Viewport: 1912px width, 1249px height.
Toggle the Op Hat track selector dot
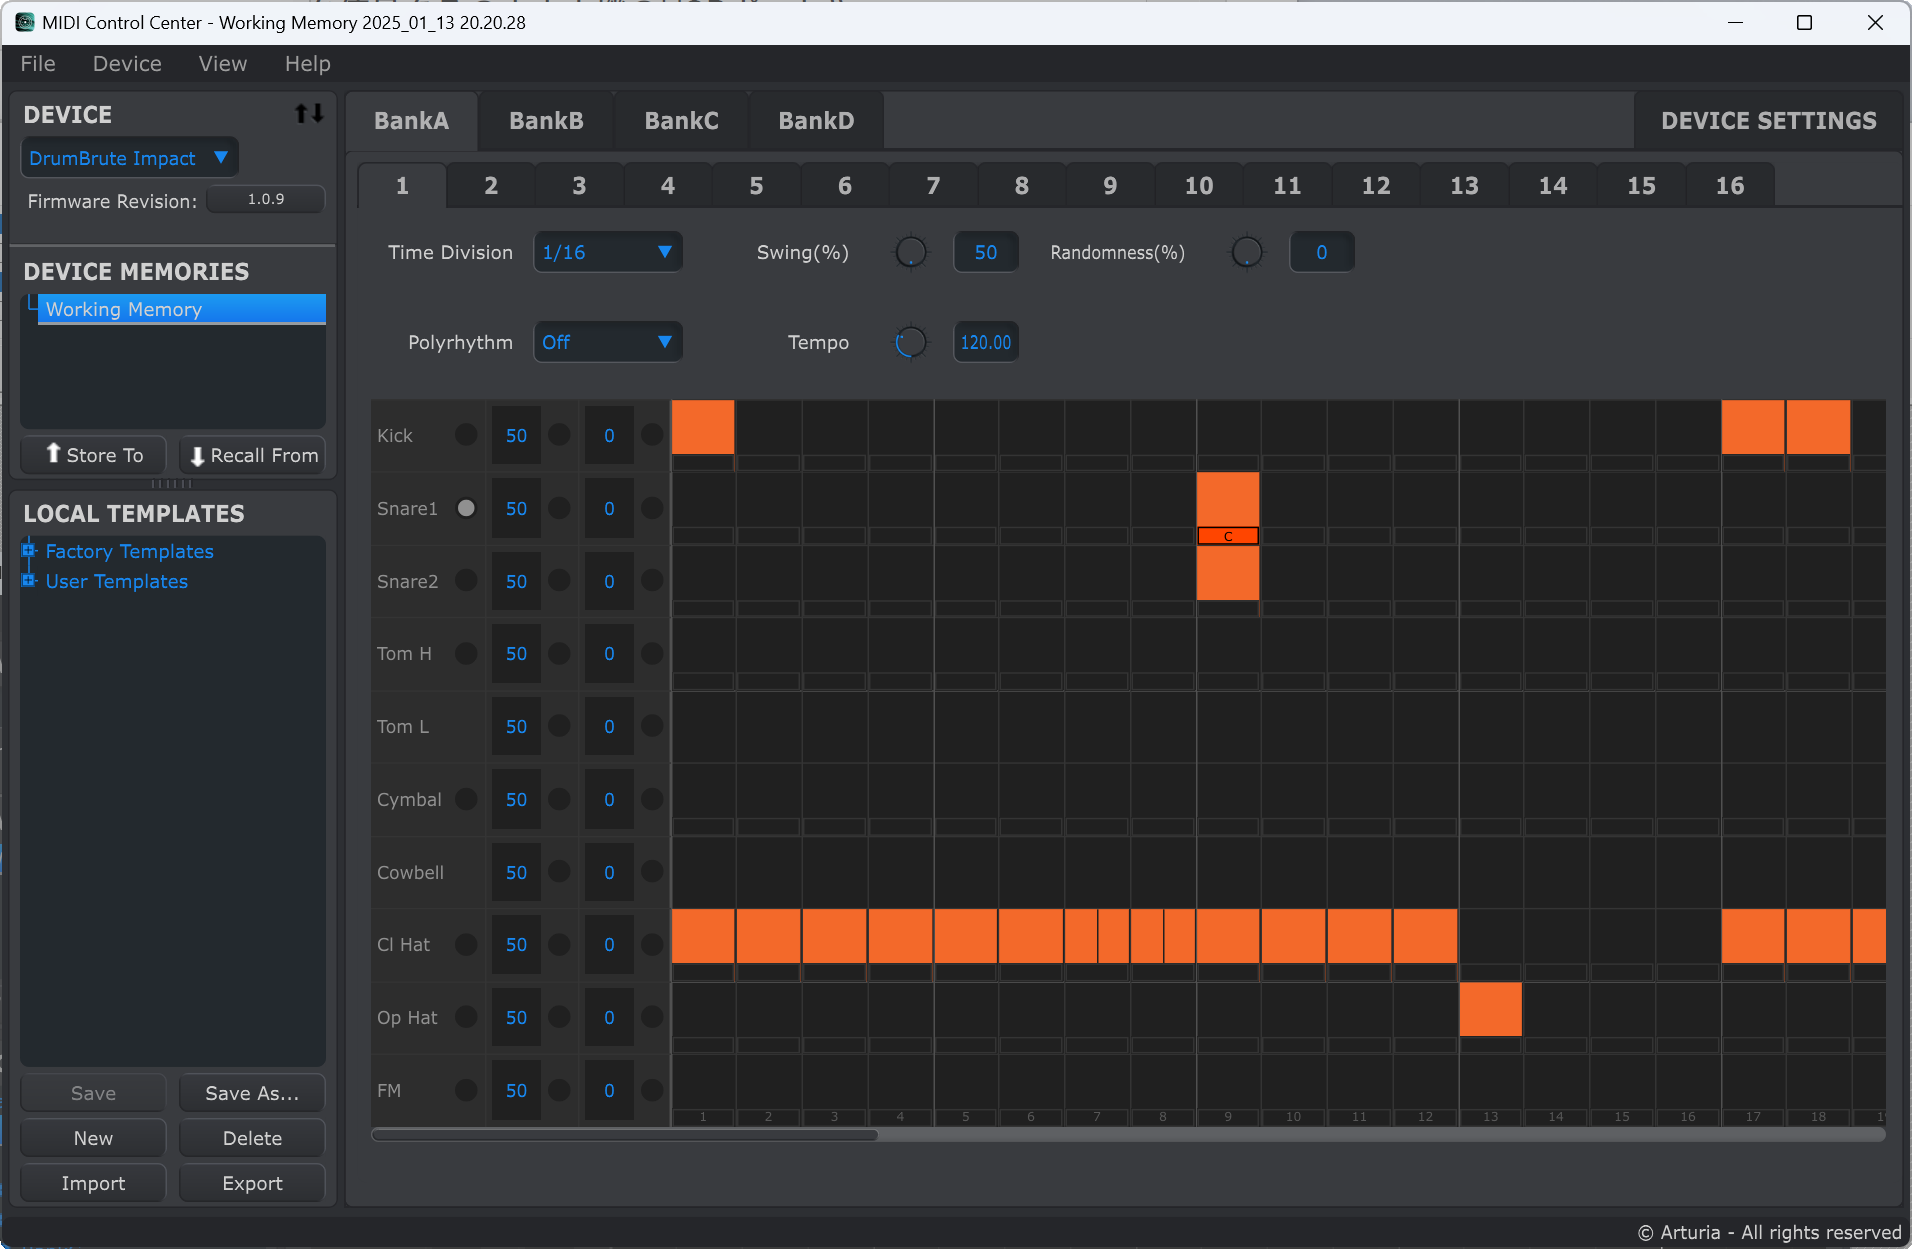coord(466,1017)
